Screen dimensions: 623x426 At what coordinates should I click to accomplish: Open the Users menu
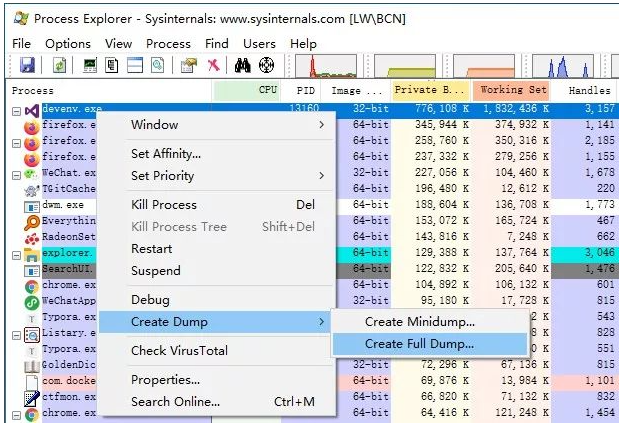259,44
